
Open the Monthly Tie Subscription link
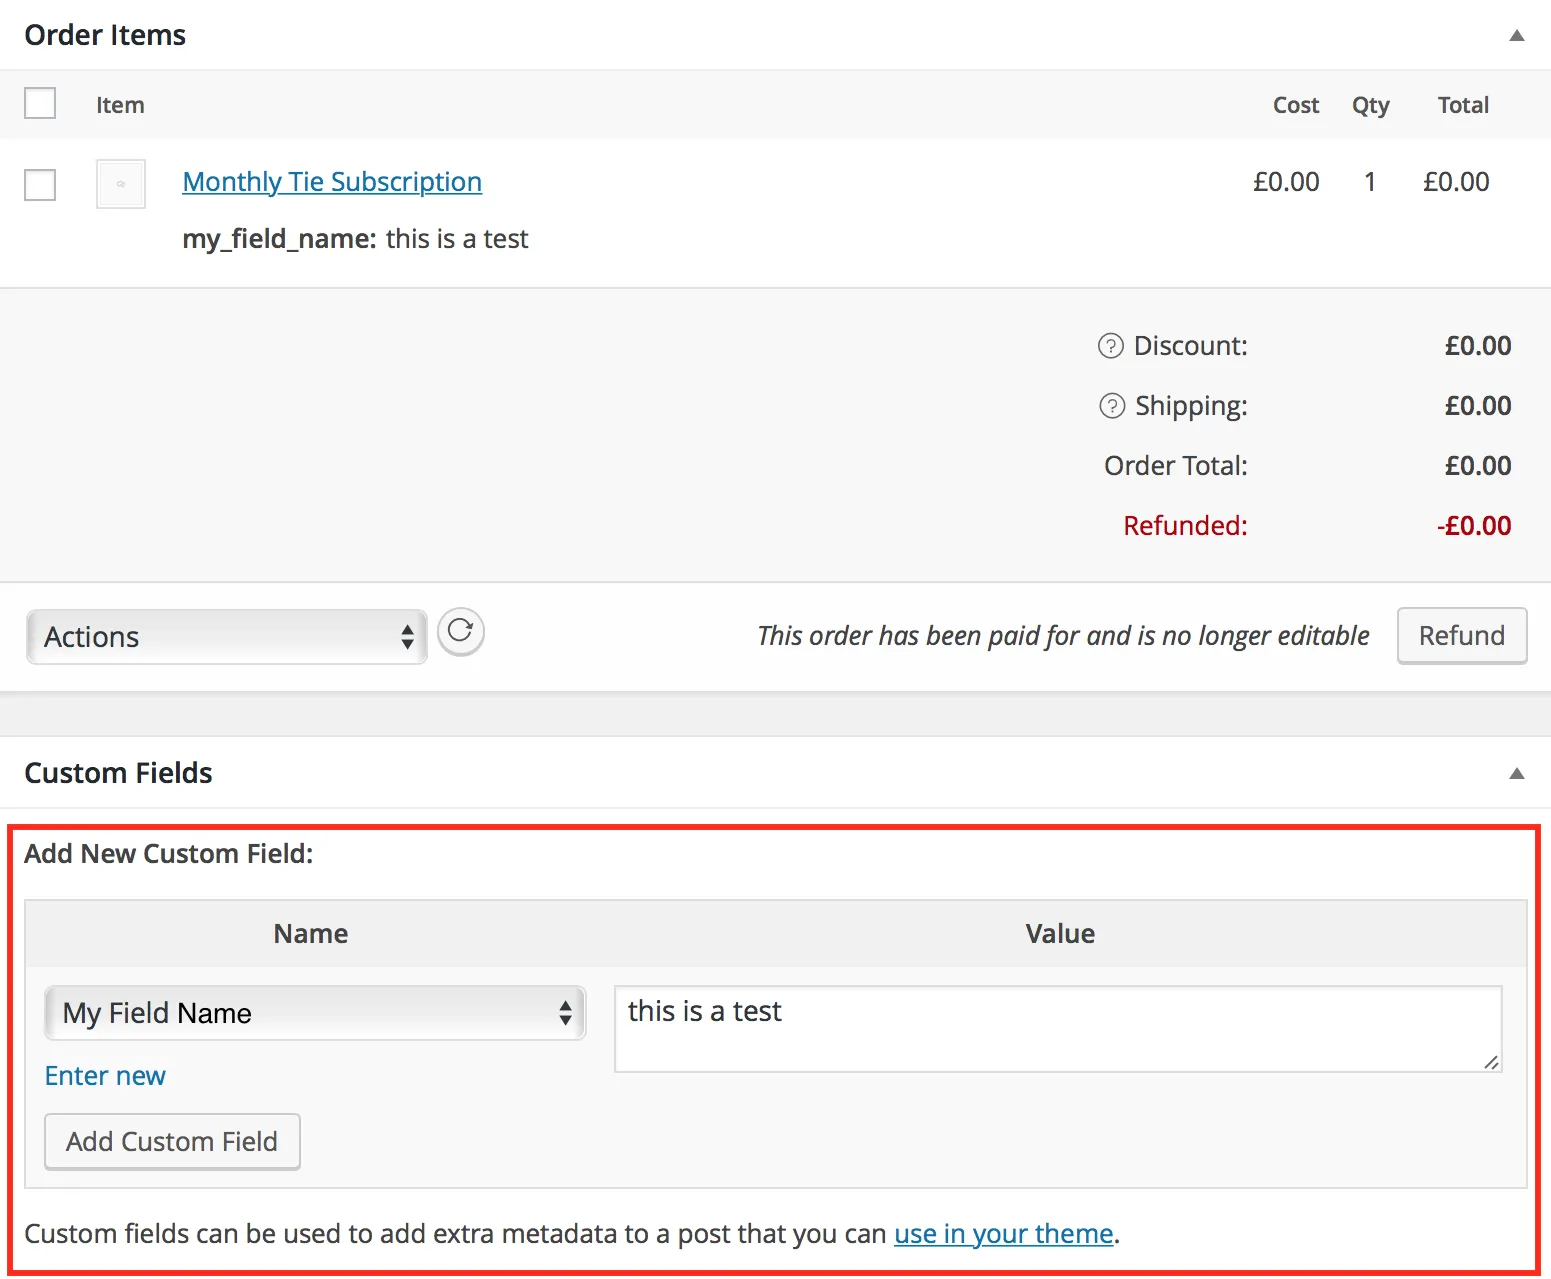coord(332,182)
